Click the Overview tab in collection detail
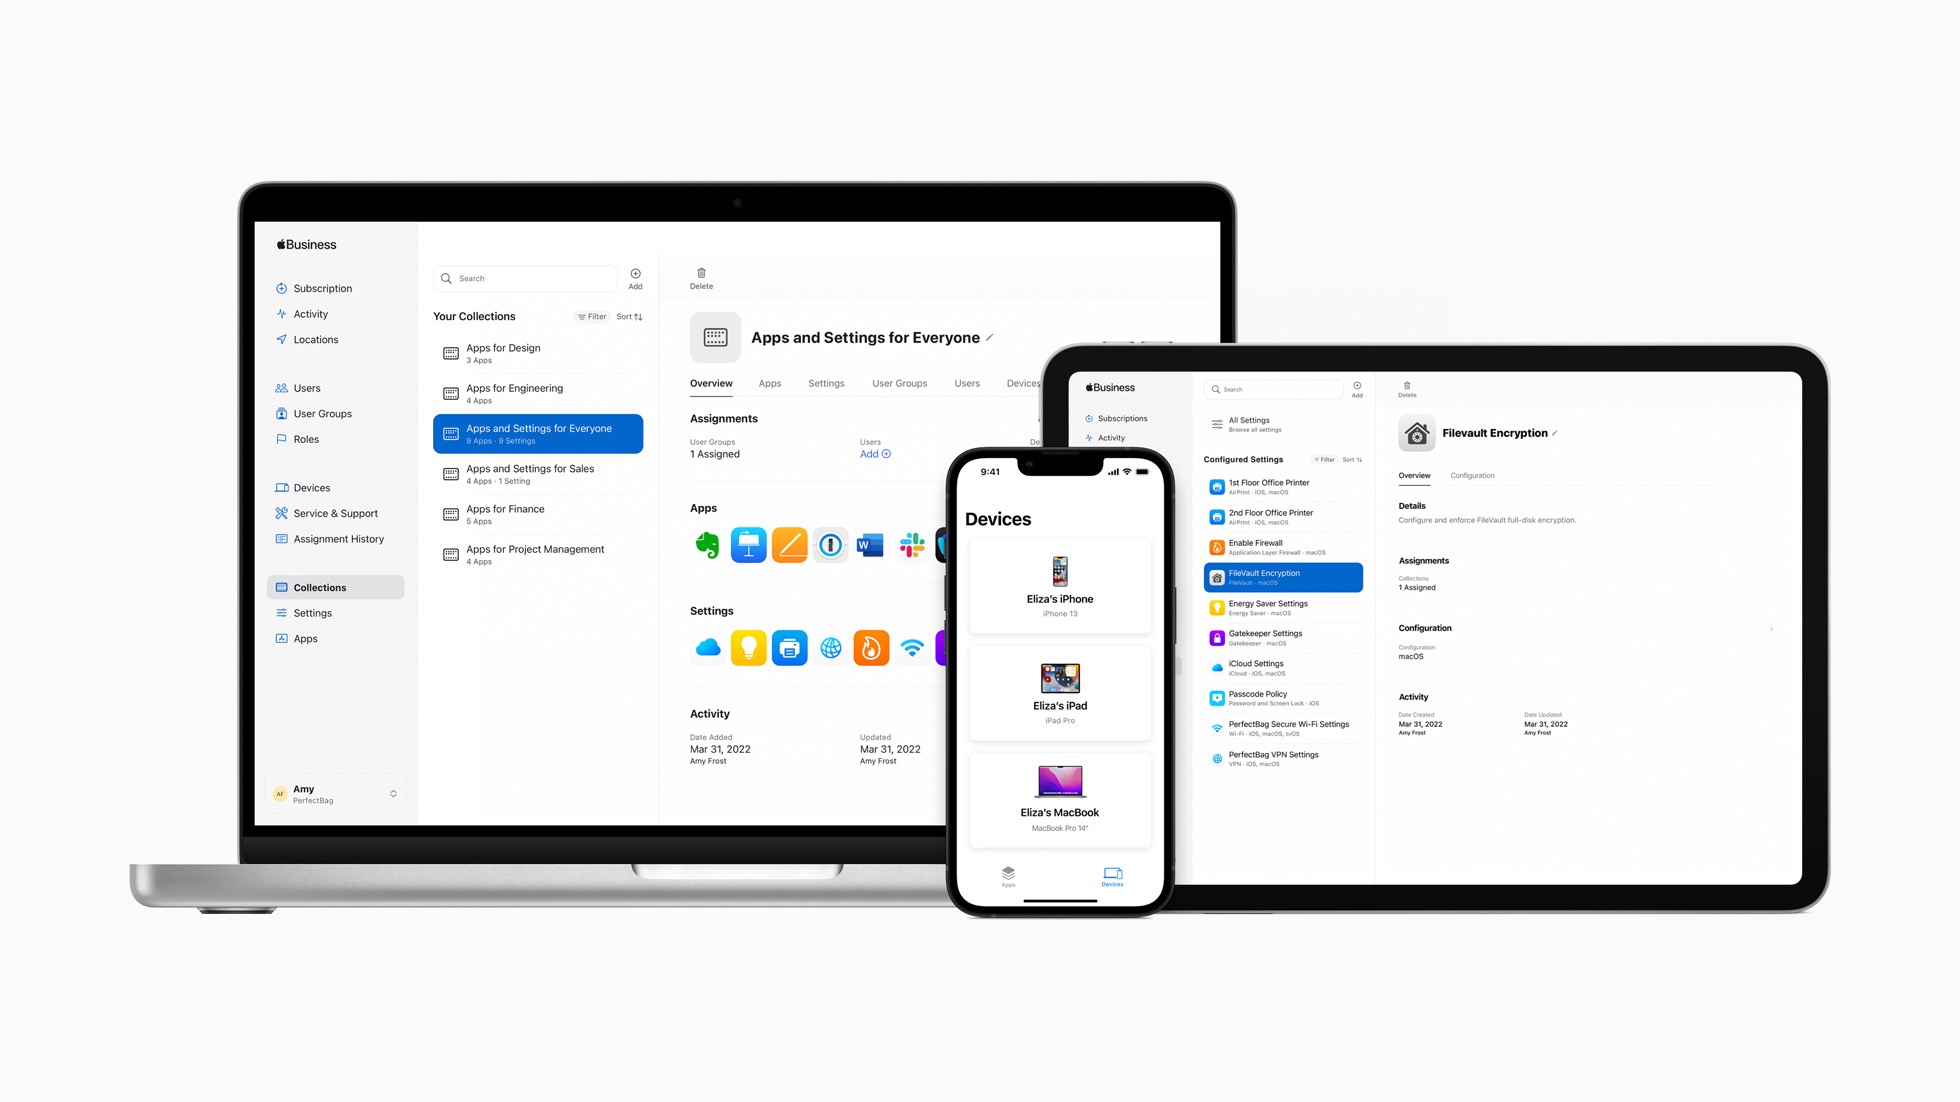This screenshot has width=1960, height=1102. pyautogui.click(x=711, y=382)
